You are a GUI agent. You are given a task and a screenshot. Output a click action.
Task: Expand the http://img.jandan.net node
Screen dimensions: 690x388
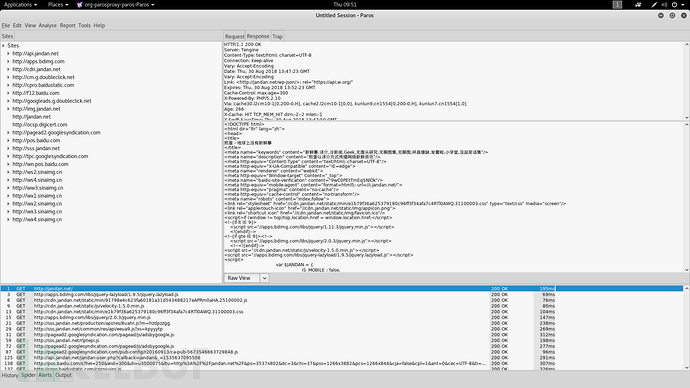coord(8,109)
